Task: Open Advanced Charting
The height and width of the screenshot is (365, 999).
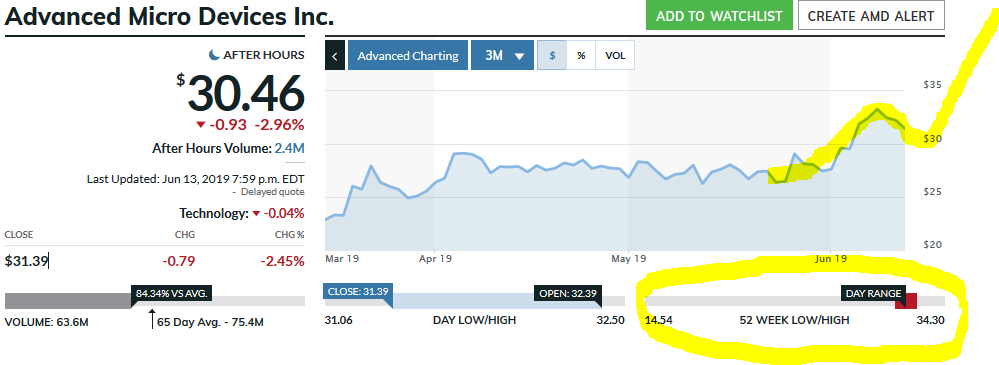Action: 408,55
